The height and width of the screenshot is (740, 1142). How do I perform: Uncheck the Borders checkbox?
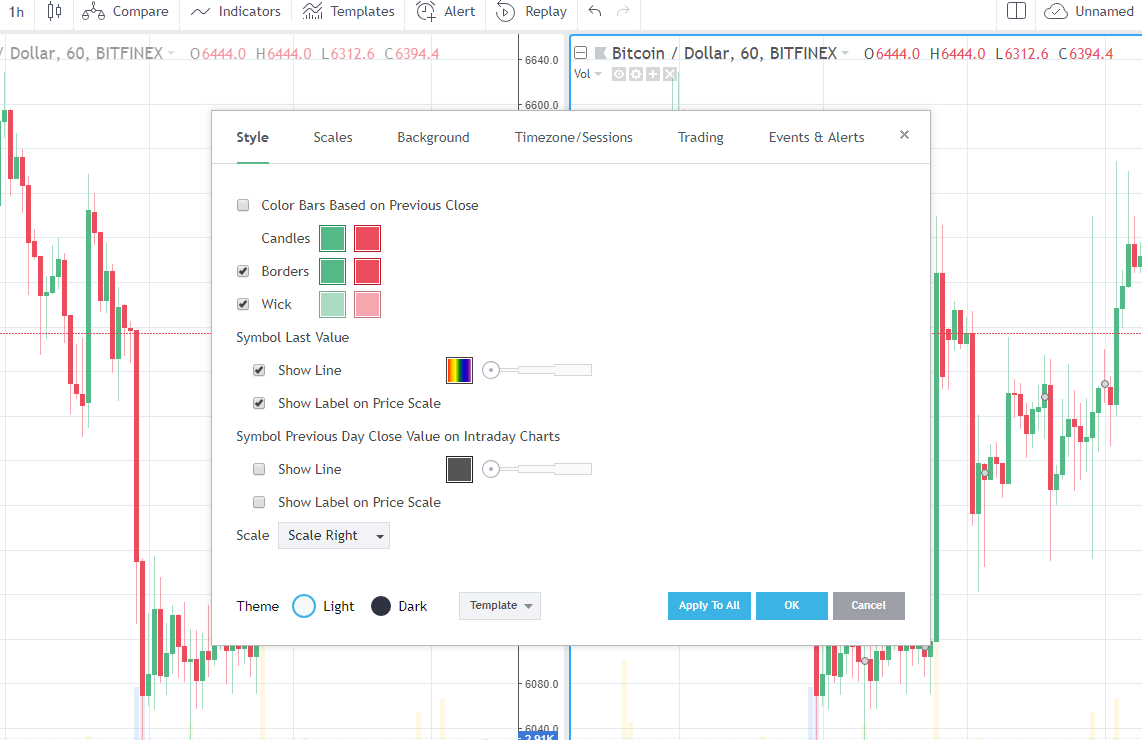click(x=243, y=271)
